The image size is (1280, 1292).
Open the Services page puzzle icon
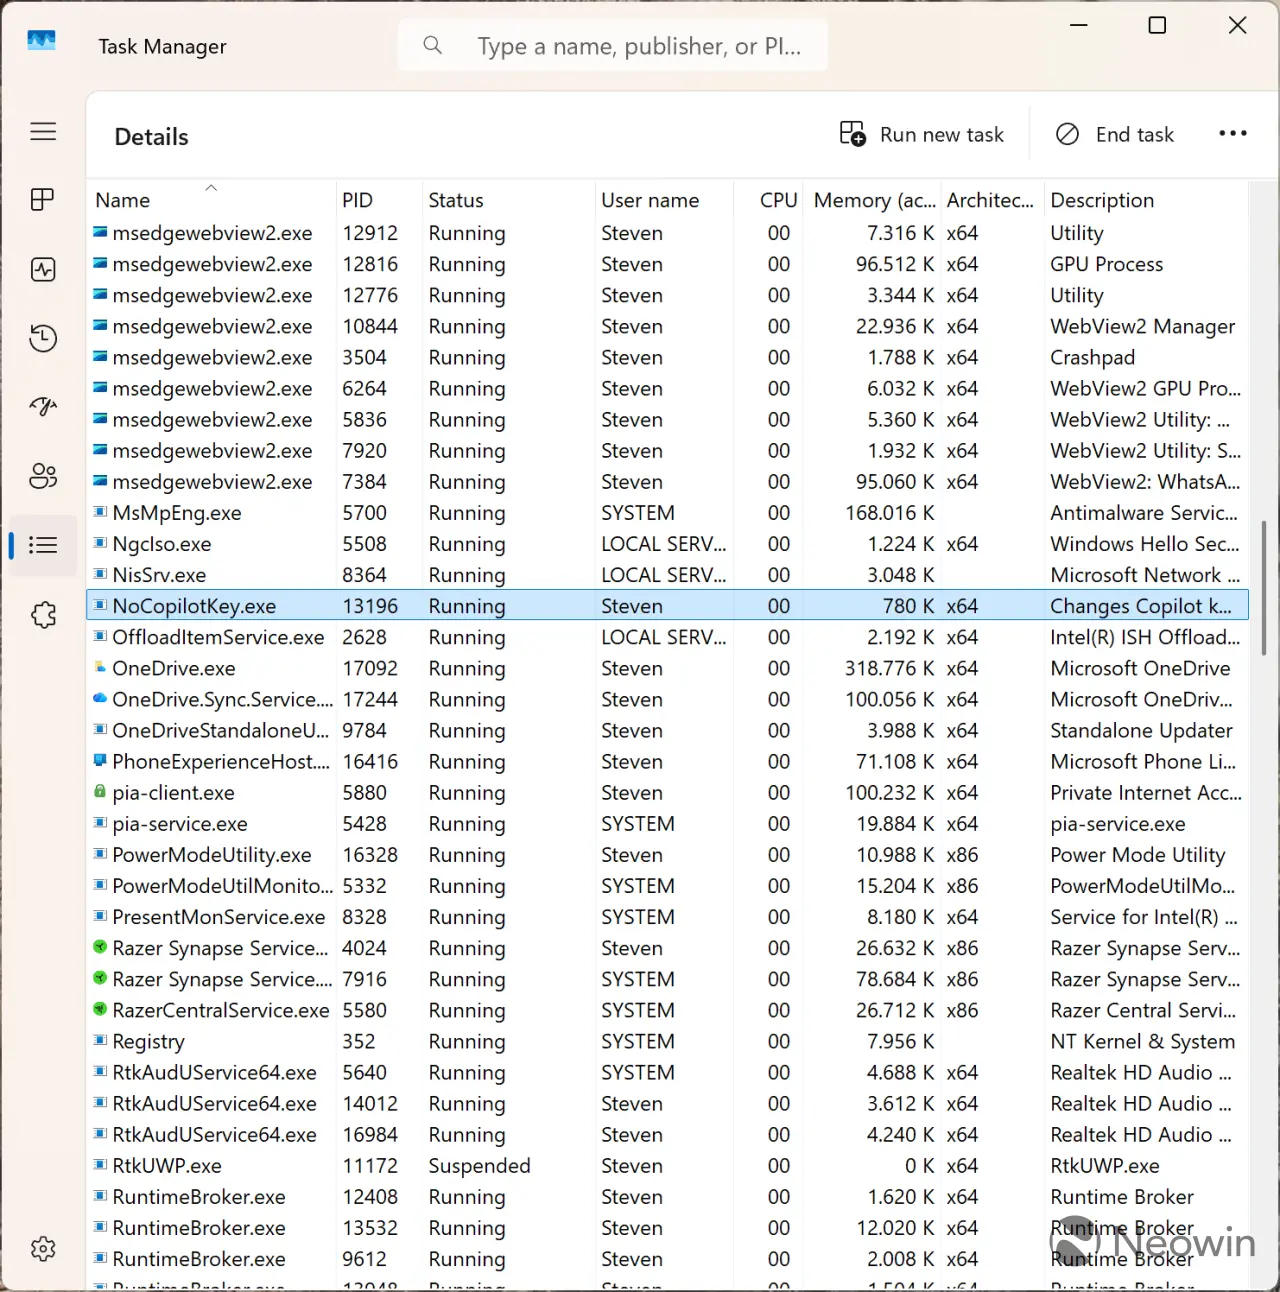tap(43, 614)
